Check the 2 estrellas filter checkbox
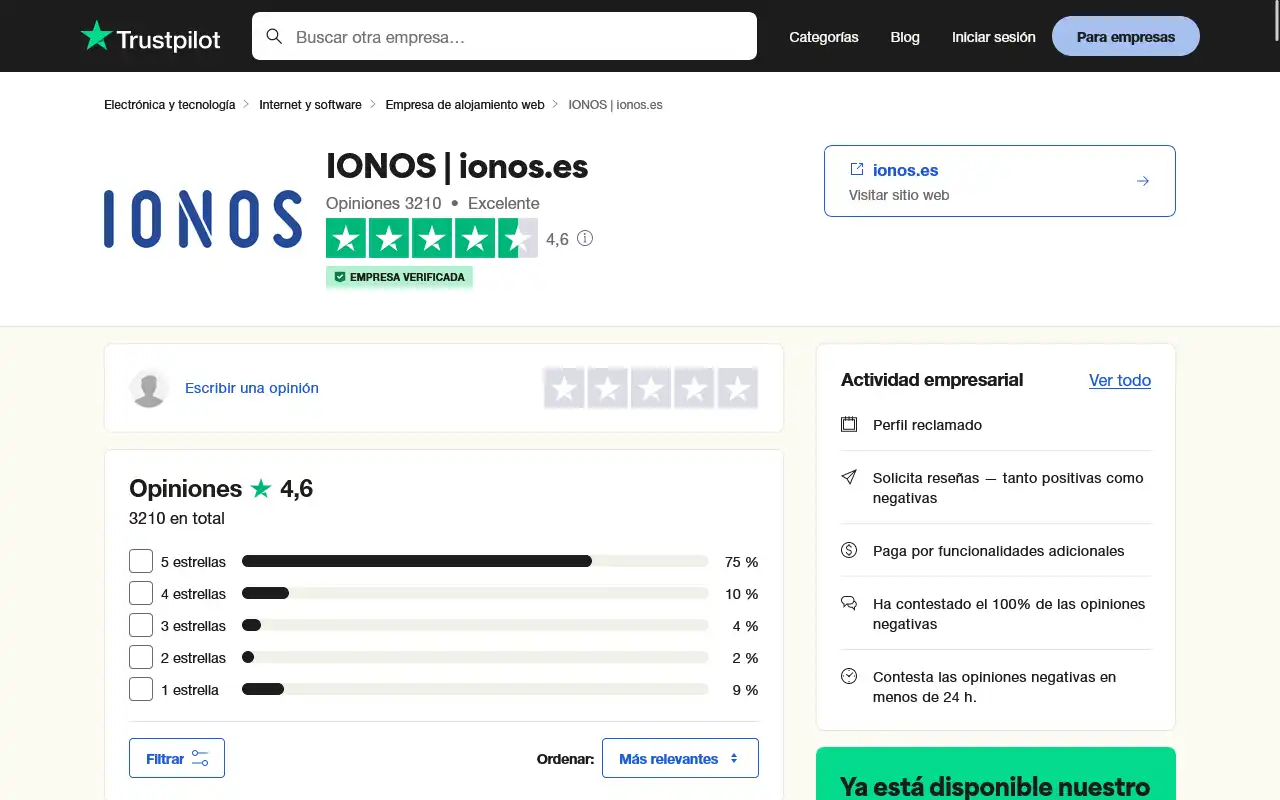This screenshot has width=1280, height=800. pyautogui.click(x=141, y=657)
